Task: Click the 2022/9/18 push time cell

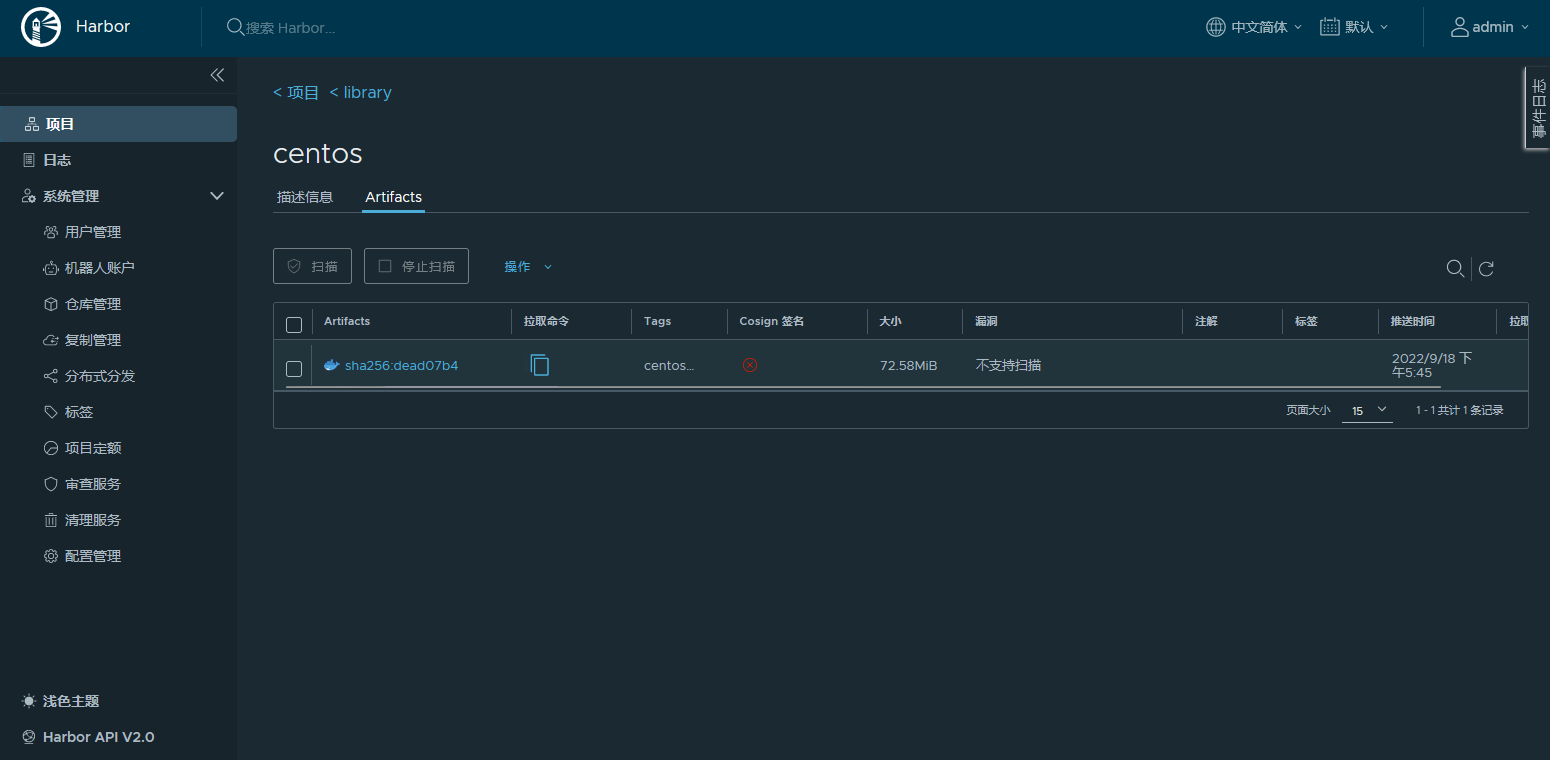Action: click(1432, 365)
